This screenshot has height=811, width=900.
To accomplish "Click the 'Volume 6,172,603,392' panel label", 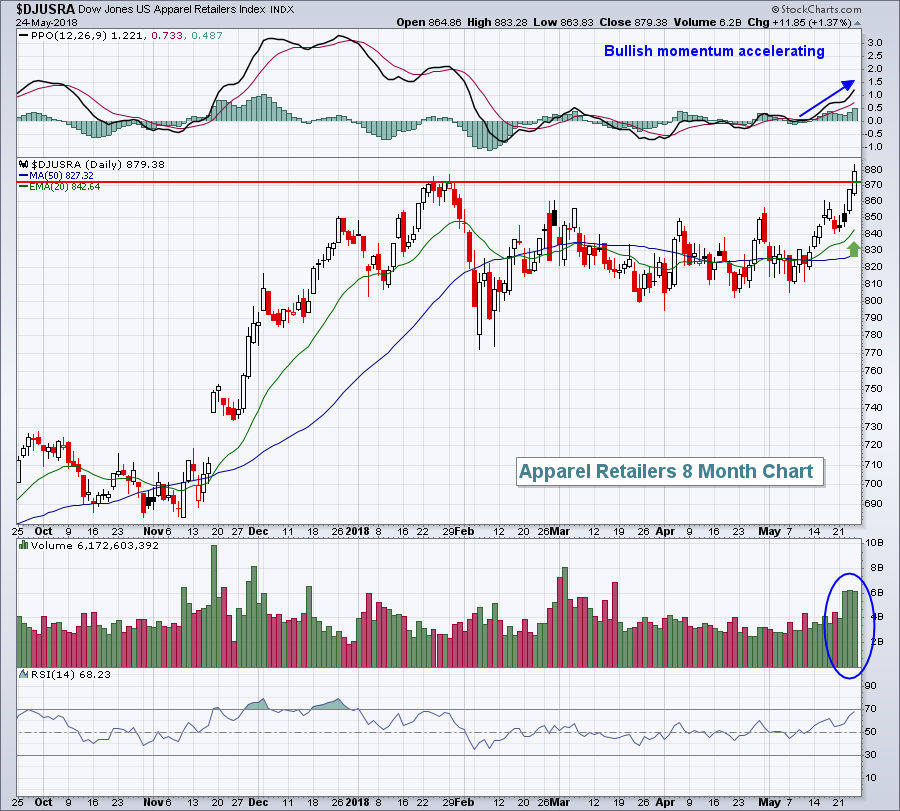I will click(x=95, y=545).
